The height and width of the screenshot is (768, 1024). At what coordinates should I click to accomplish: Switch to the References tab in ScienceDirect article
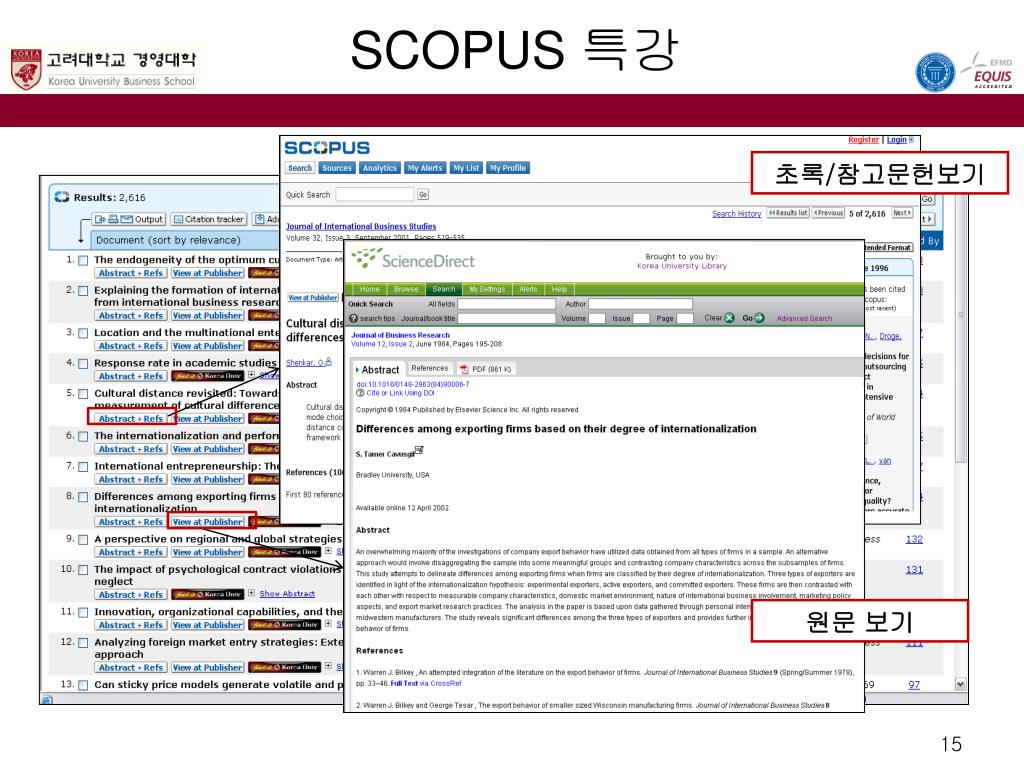430,368
